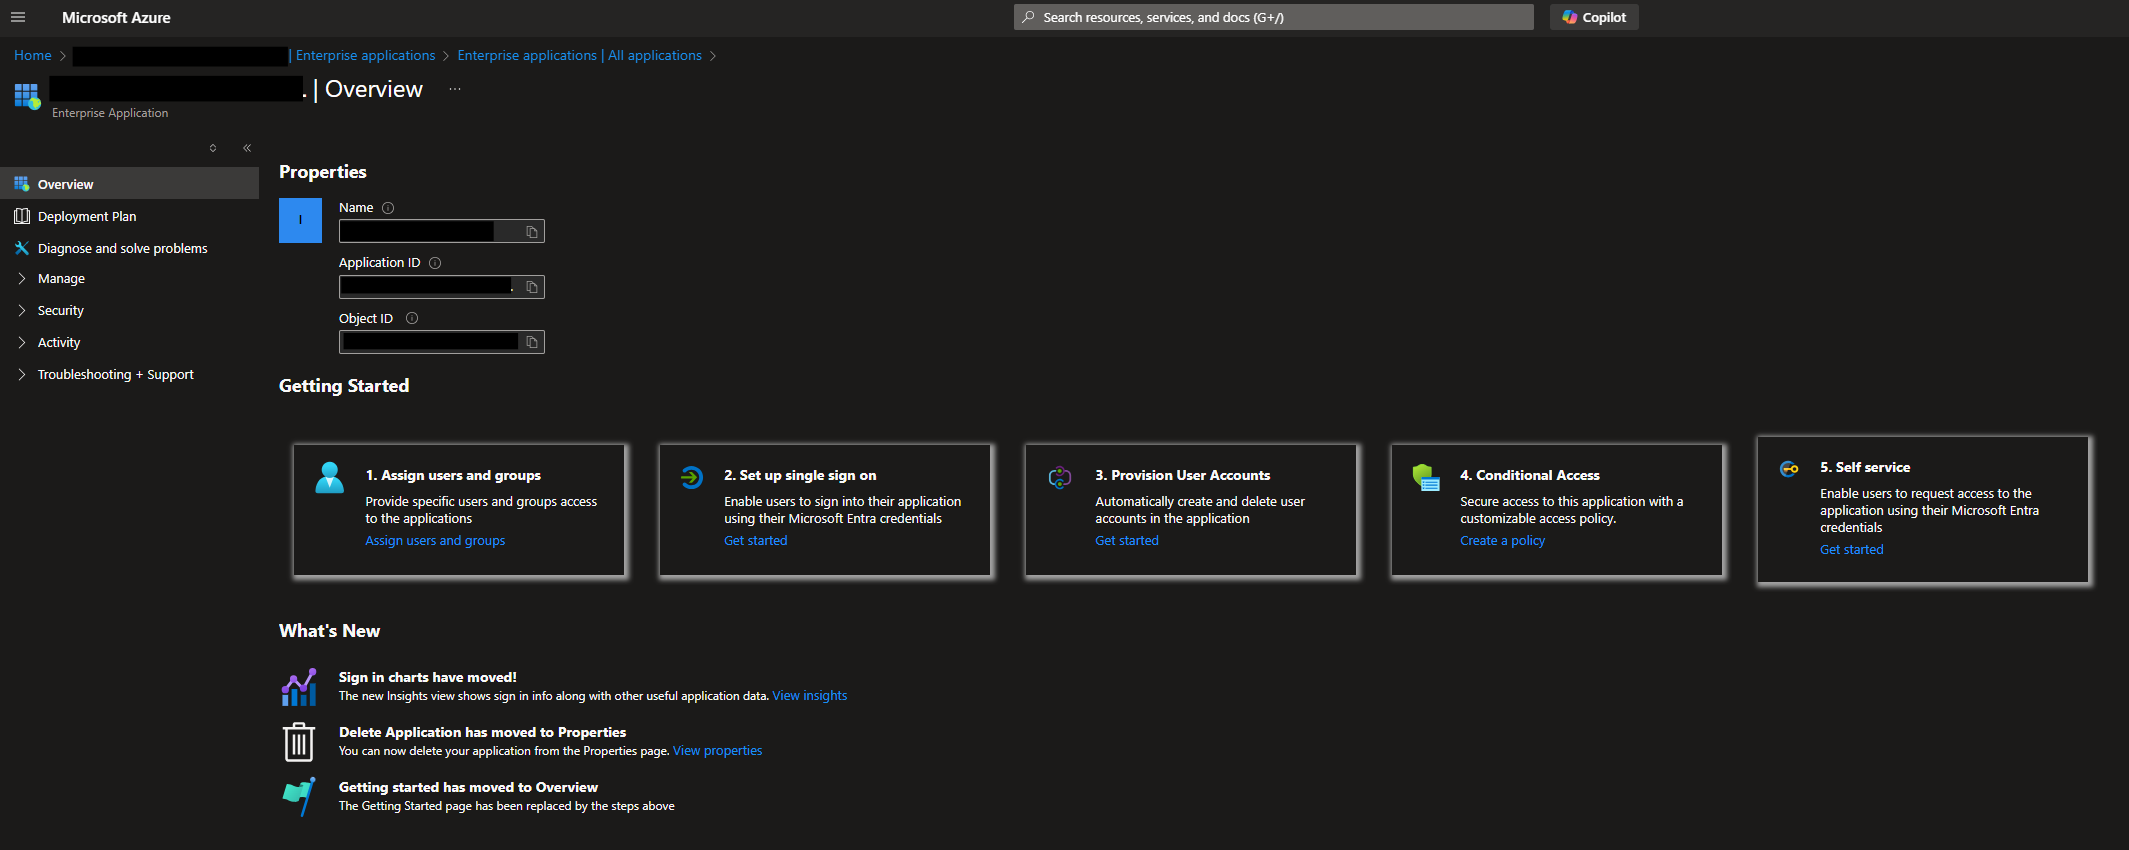Click the Diagnose and solve problems wrench icon

(22, 248)
